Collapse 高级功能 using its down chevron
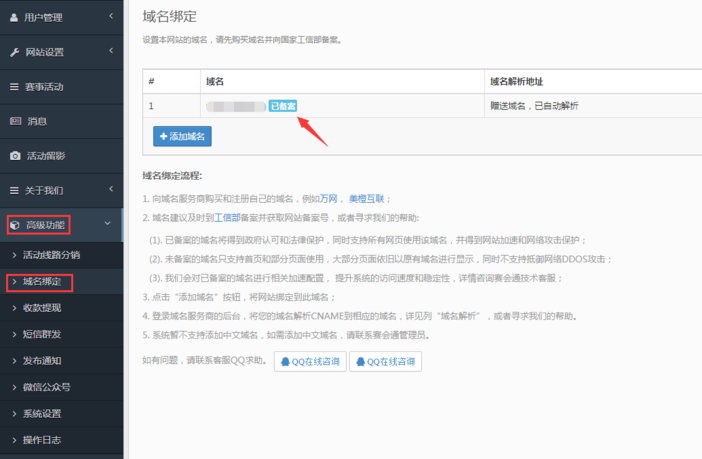 [x=108, y=225]
